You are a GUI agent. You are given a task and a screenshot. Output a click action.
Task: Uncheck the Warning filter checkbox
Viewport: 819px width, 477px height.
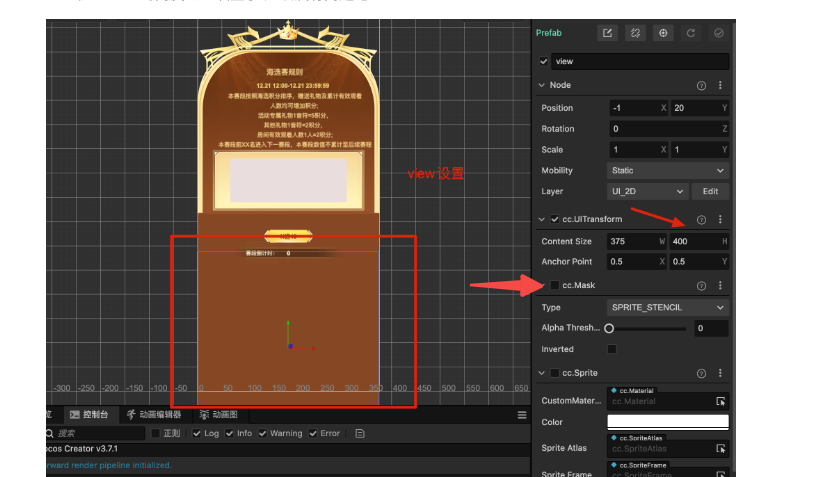click(262, 434)
